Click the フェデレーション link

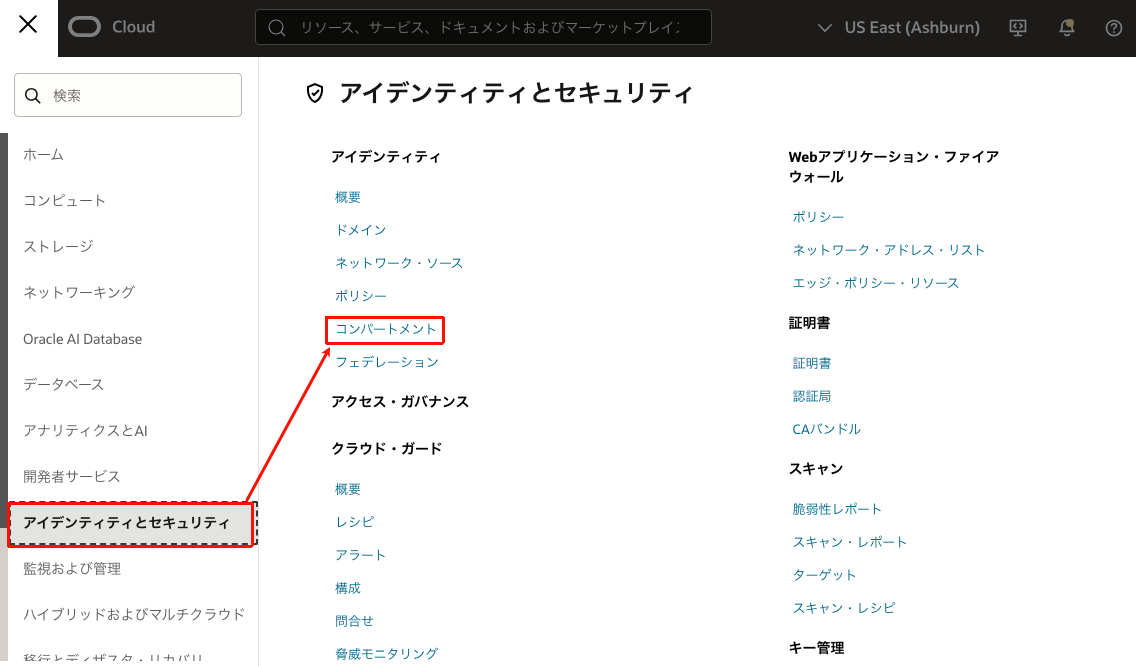point(386,362)
